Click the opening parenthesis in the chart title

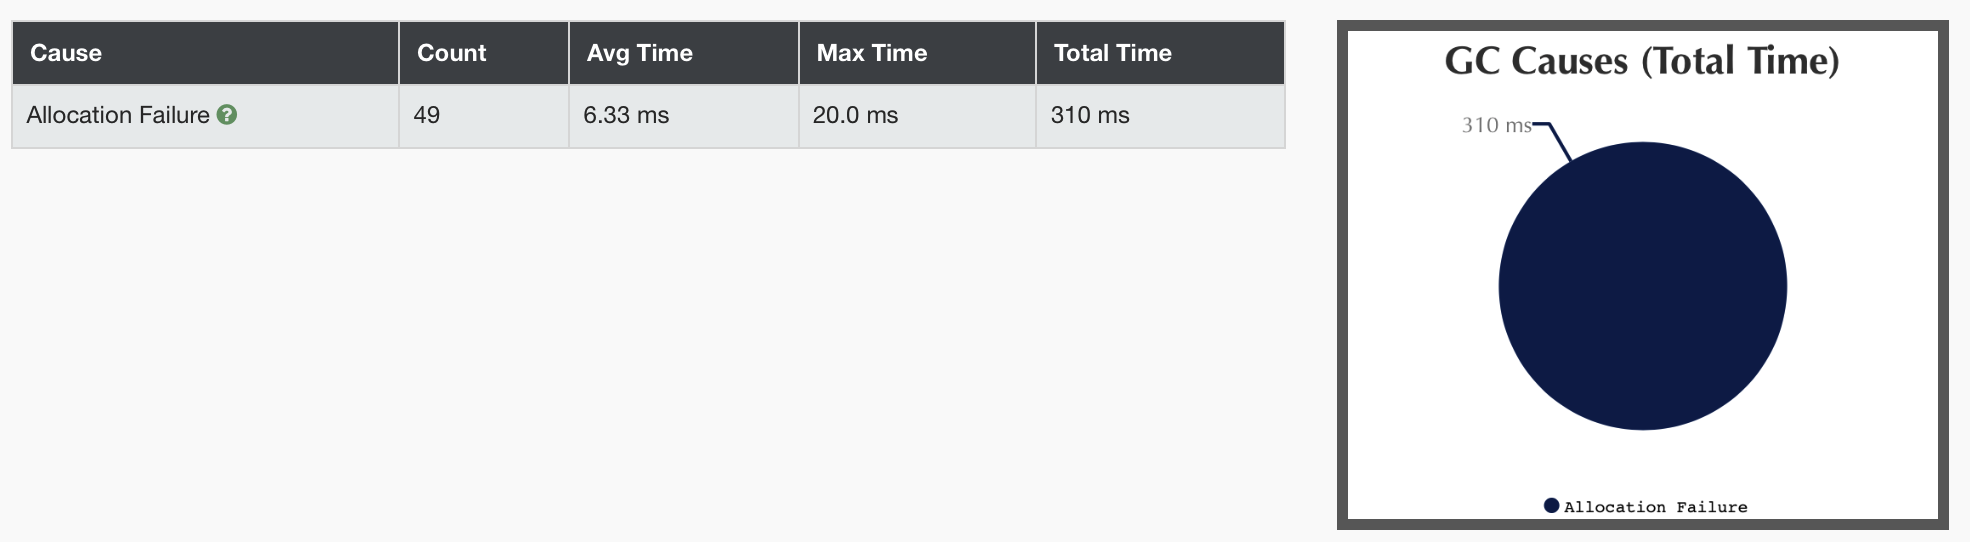tap(1648, 61)
